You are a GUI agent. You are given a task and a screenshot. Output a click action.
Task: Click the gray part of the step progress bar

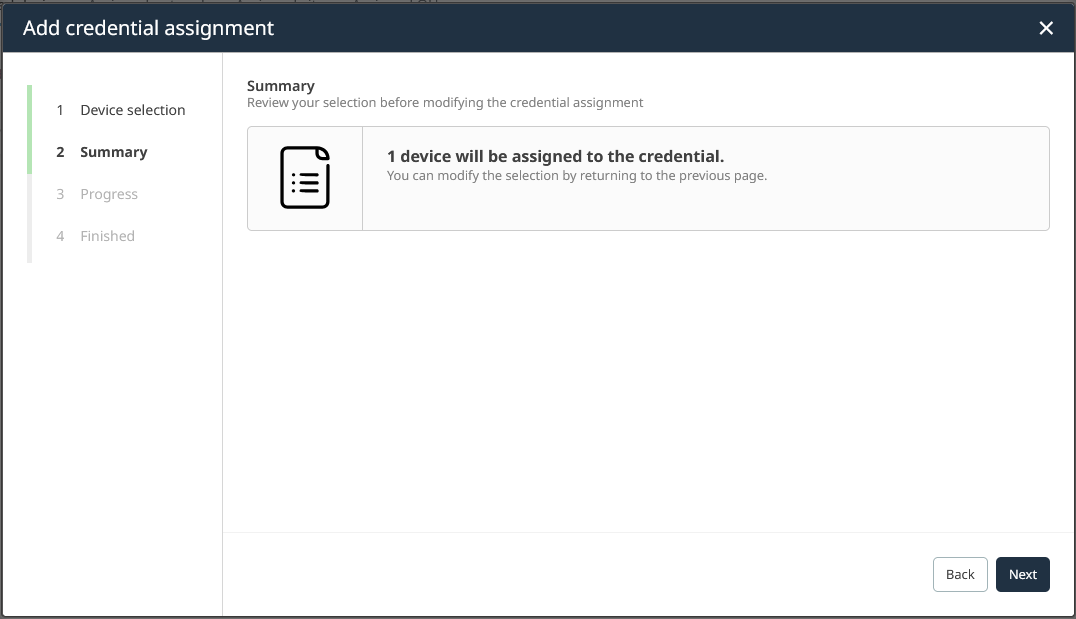coord(30,218)
